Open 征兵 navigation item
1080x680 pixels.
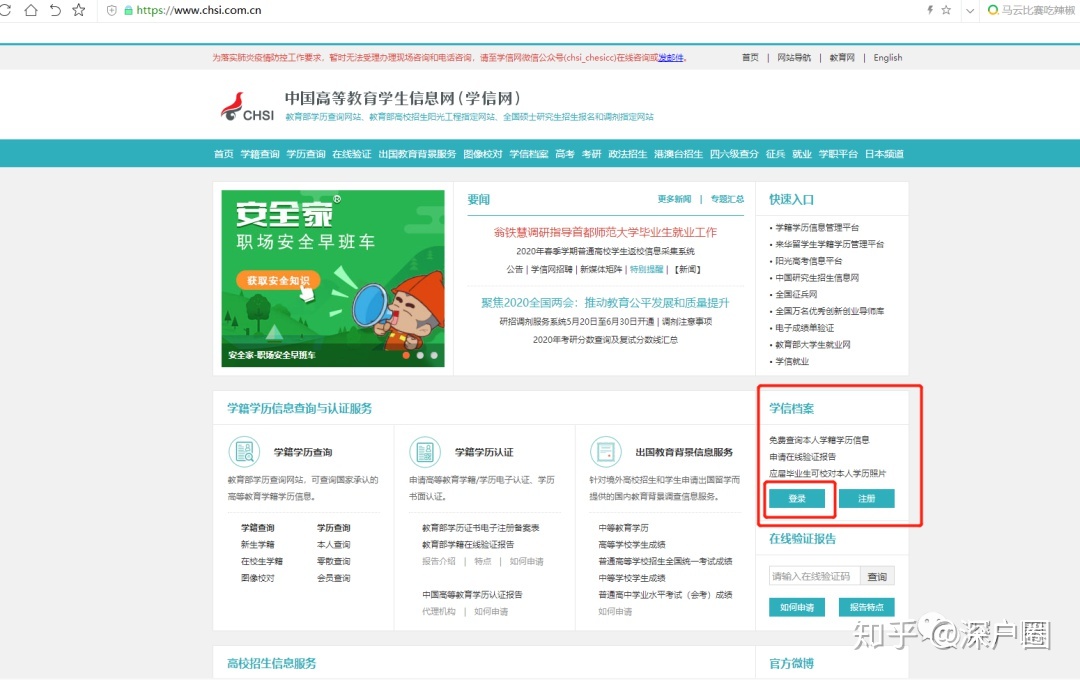click(775, 154)
